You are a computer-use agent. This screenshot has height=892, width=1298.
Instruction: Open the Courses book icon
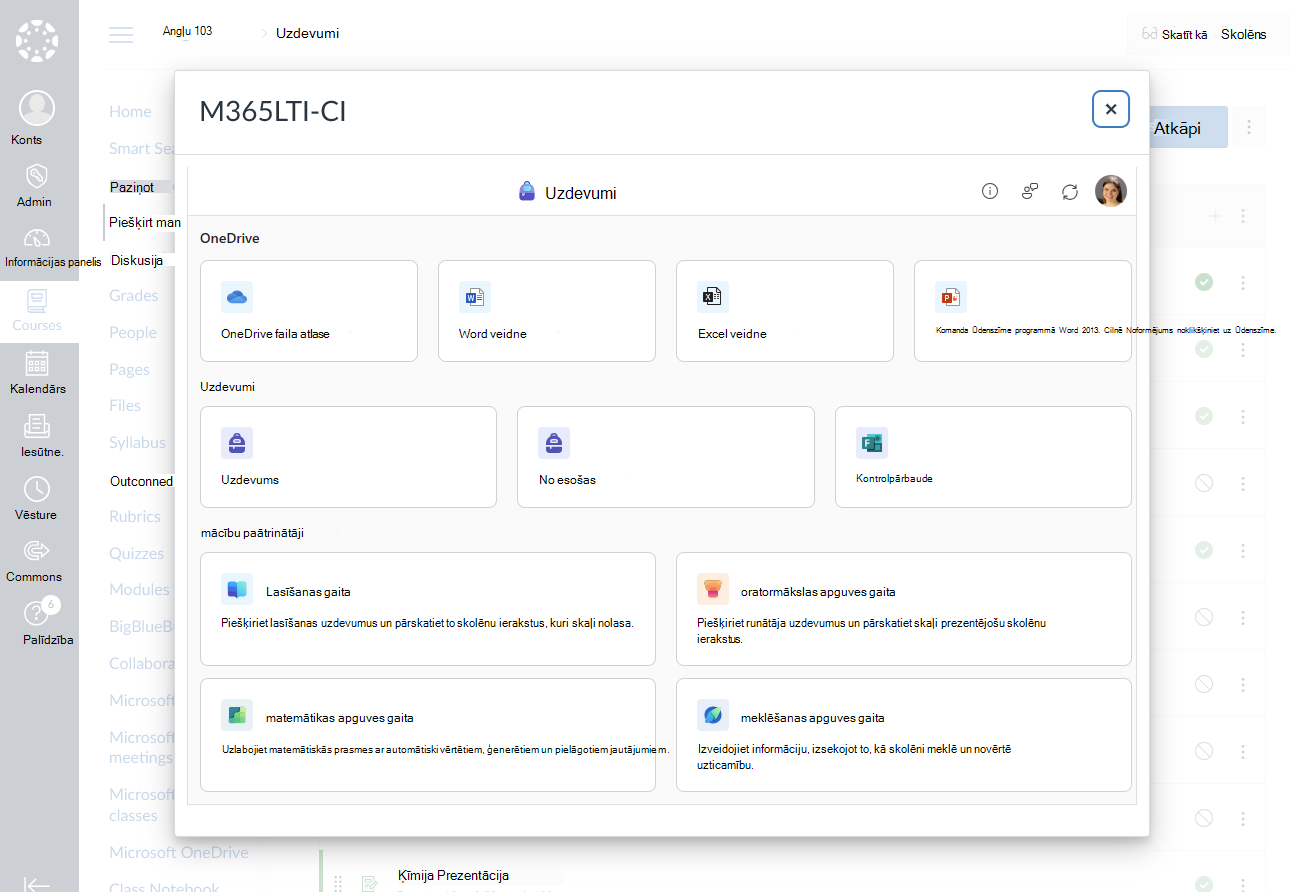tap(37, 300)
